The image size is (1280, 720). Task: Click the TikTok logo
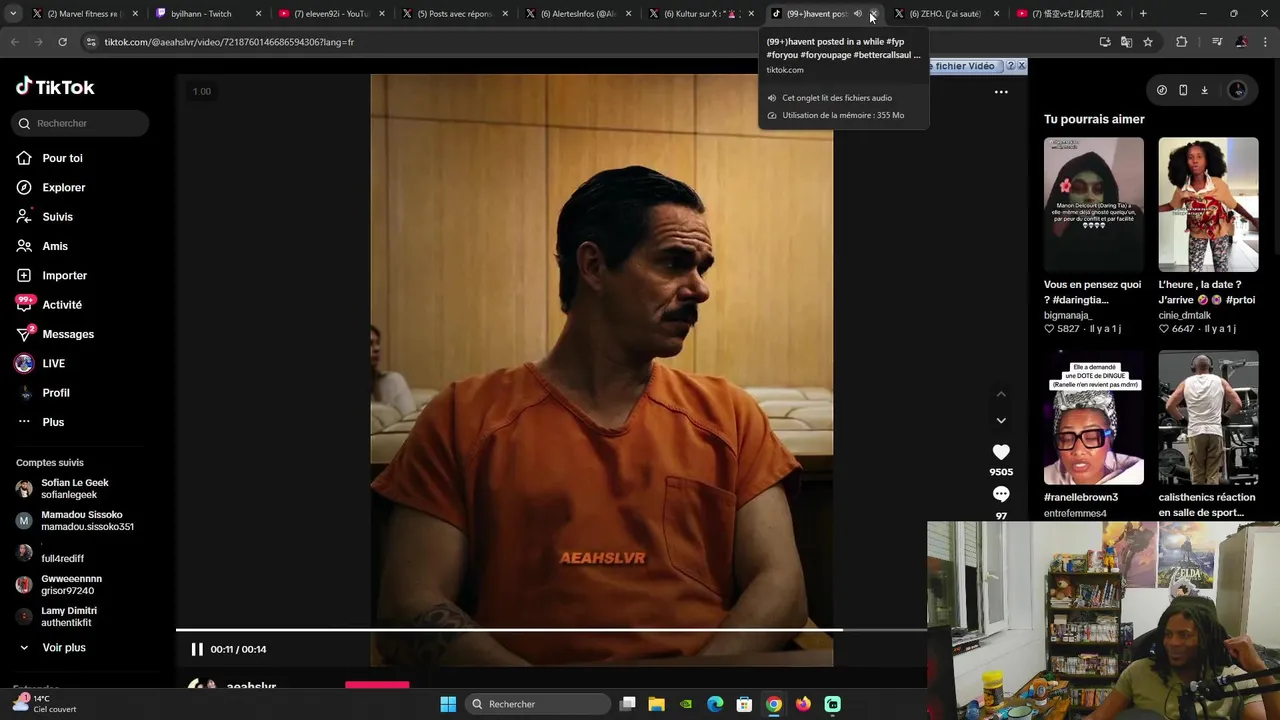[55, 87]
